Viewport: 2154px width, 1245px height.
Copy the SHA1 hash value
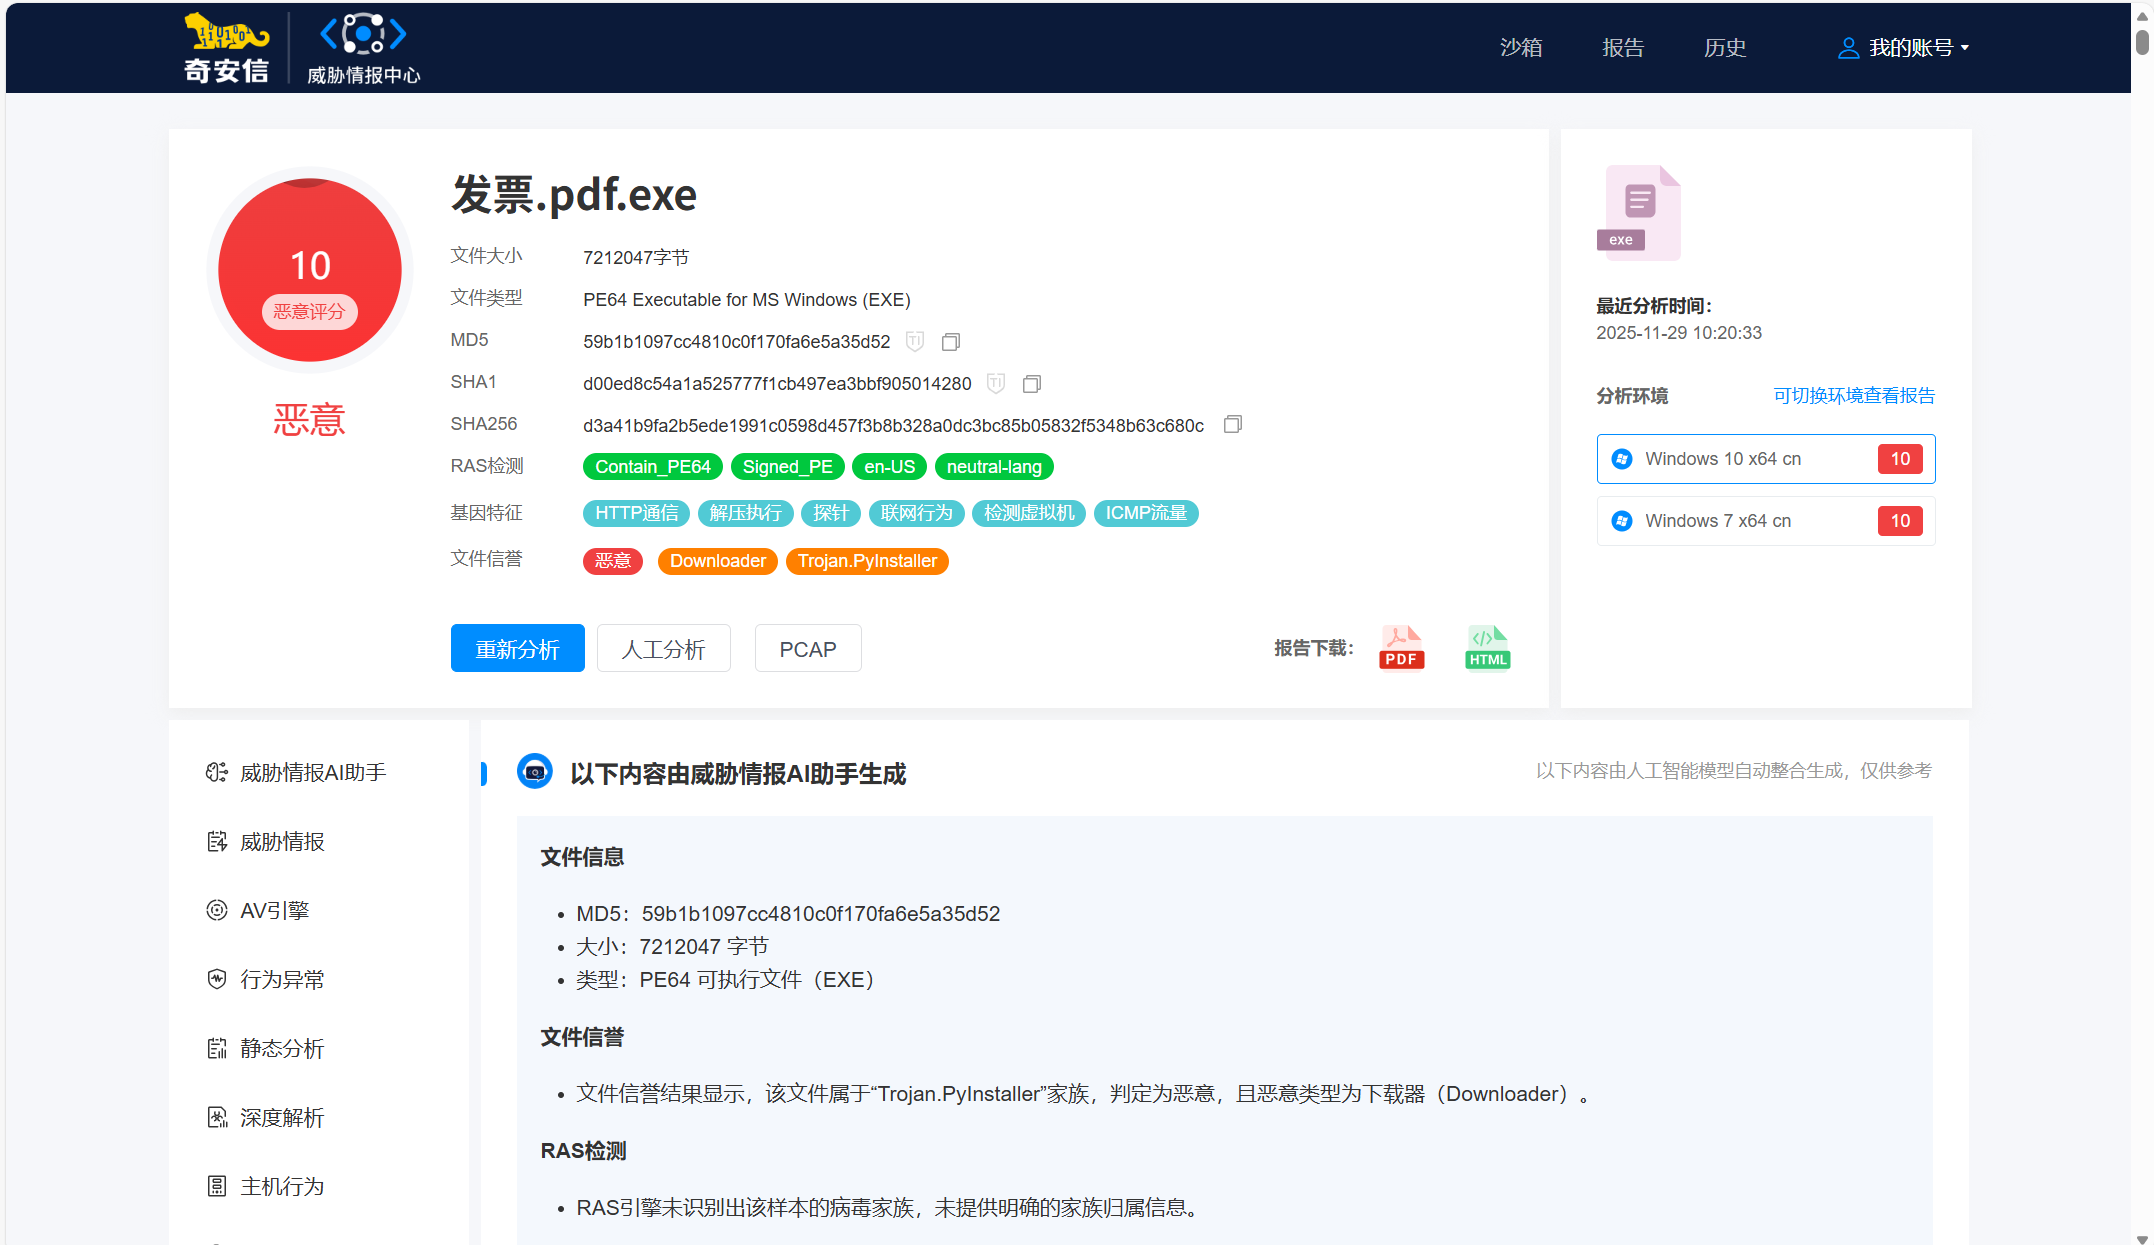click(1031, 384)
